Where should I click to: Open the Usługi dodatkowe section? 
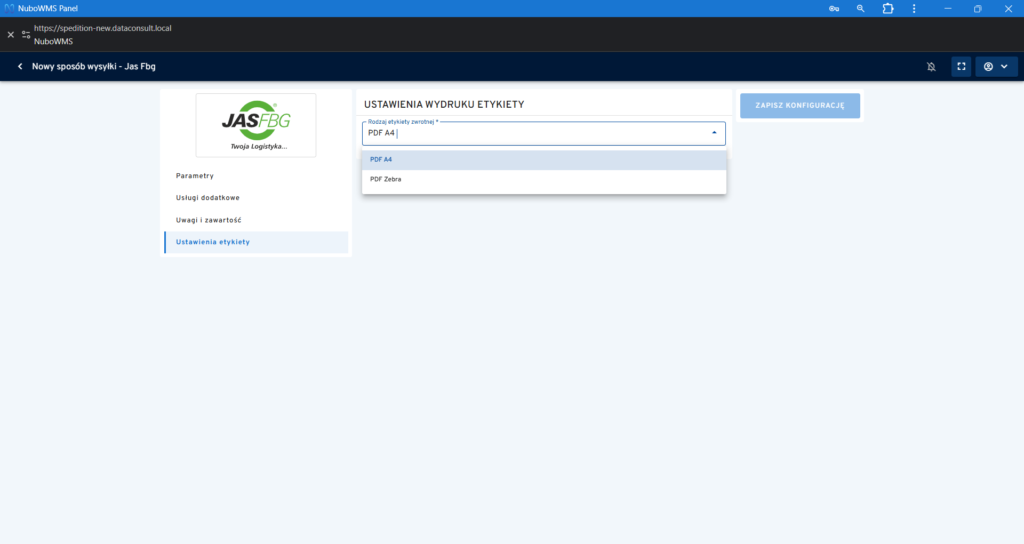pos(208,198)
